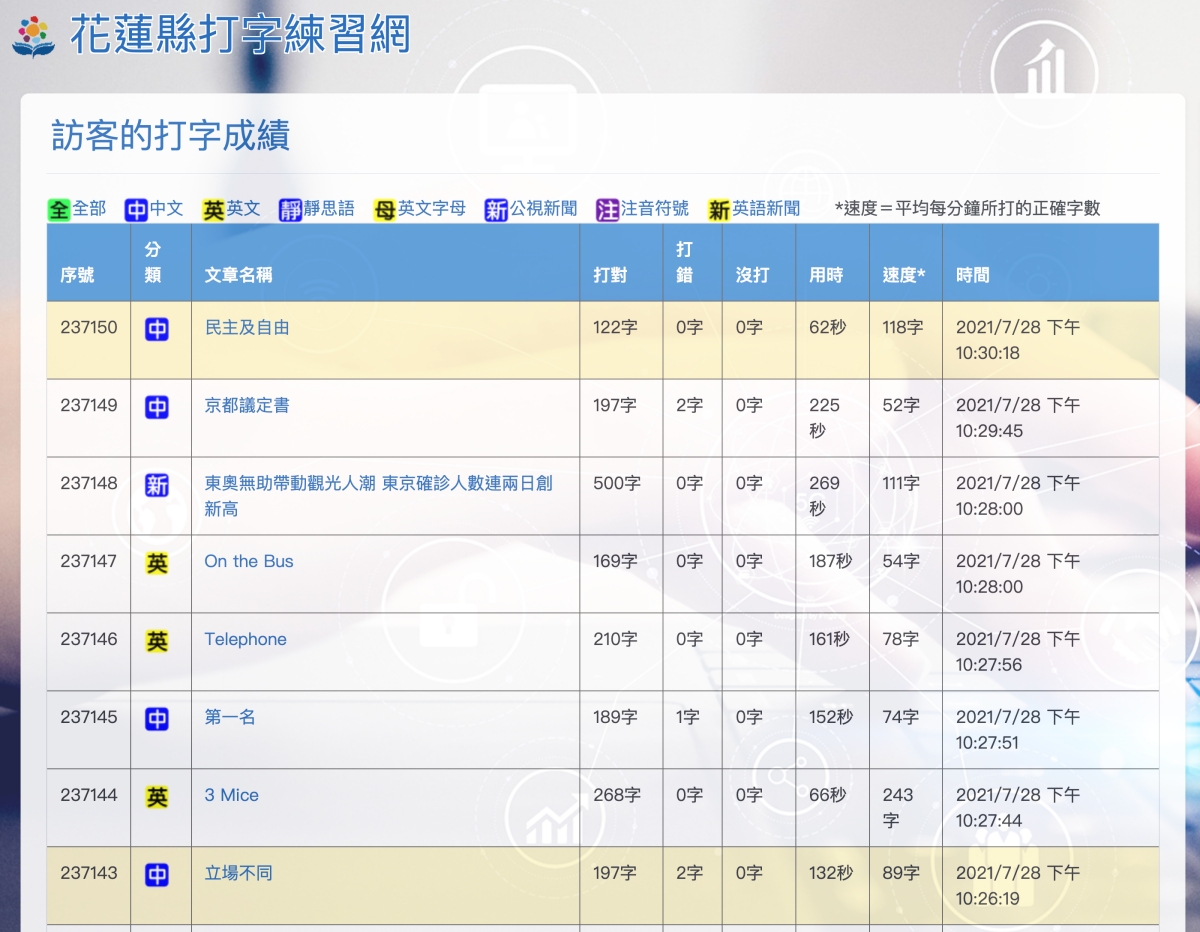Open the 花蓮縣打字練習網 site title link
The image size is (1200, 932).
[x=240, y=35]
